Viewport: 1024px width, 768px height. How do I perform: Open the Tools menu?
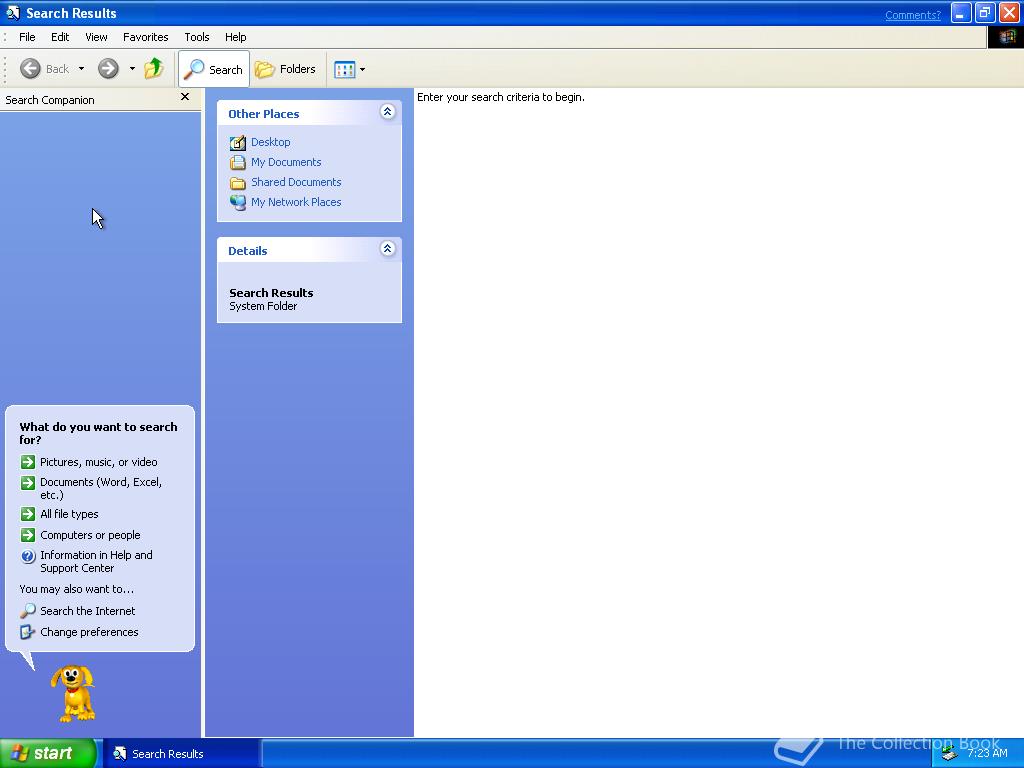point(197,37)
